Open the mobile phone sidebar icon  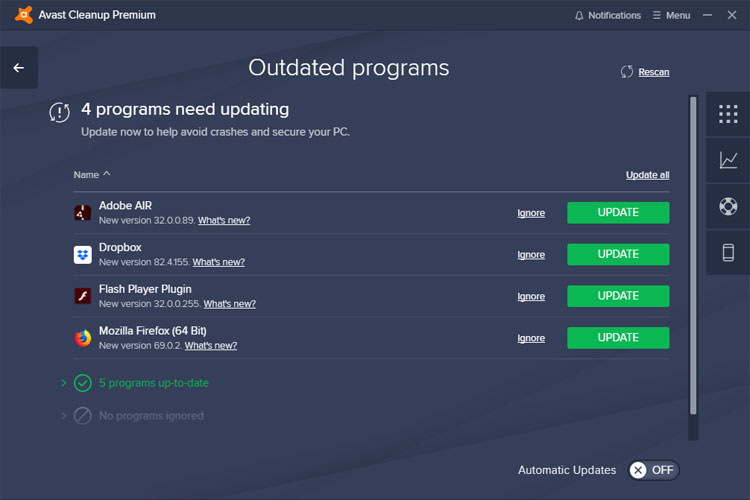click(x=728, y=253)
